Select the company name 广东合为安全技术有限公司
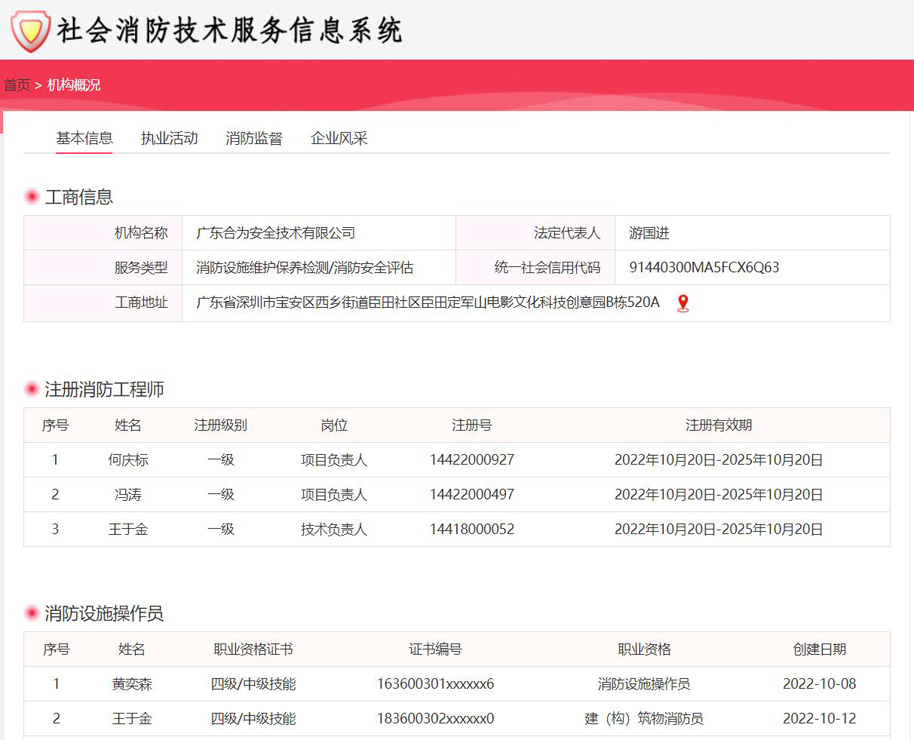 tap(276, 233)
